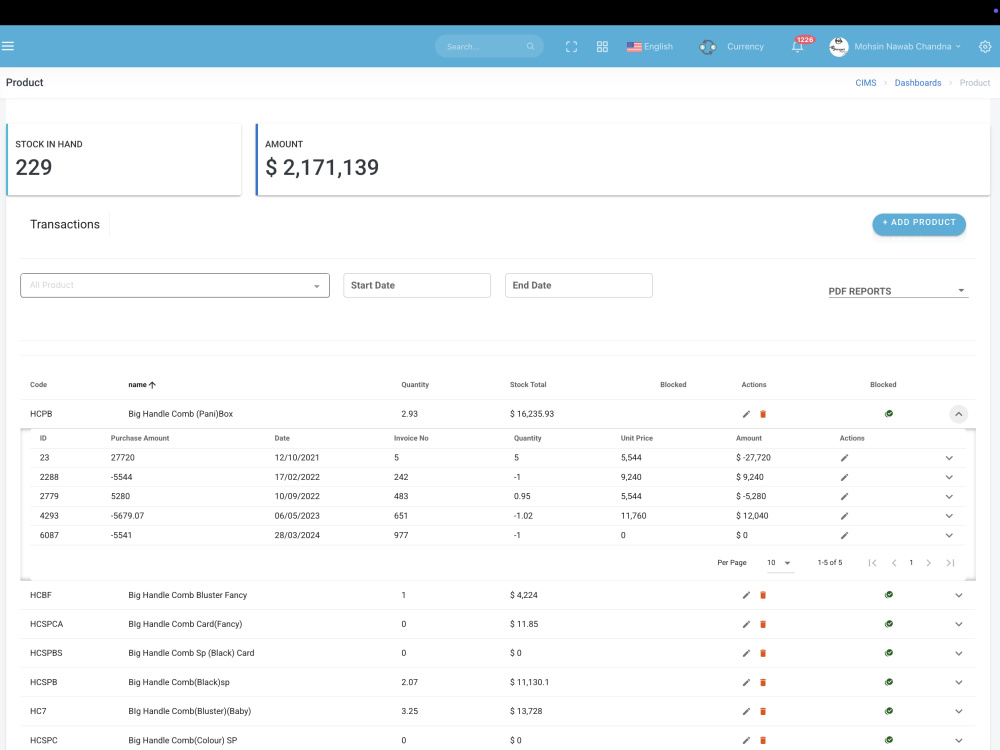Focus the End Date field

tap(579, 286)
